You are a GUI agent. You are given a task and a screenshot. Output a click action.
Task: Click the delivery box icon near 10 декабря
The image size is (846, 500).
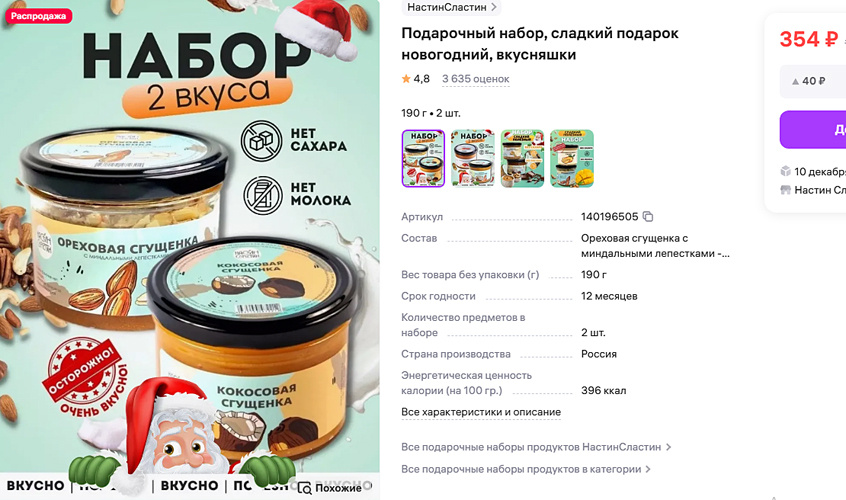pos(786,172)
